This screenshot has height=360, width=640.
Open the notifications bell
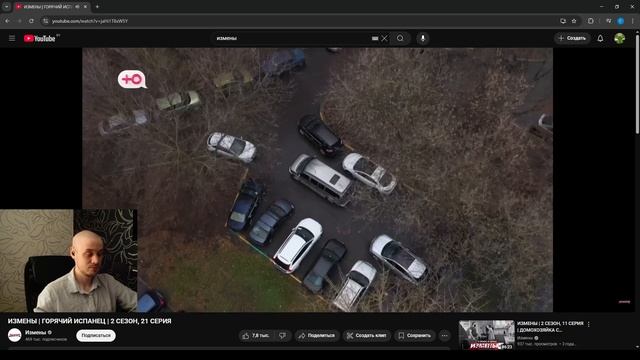click(x=600, y=38)
